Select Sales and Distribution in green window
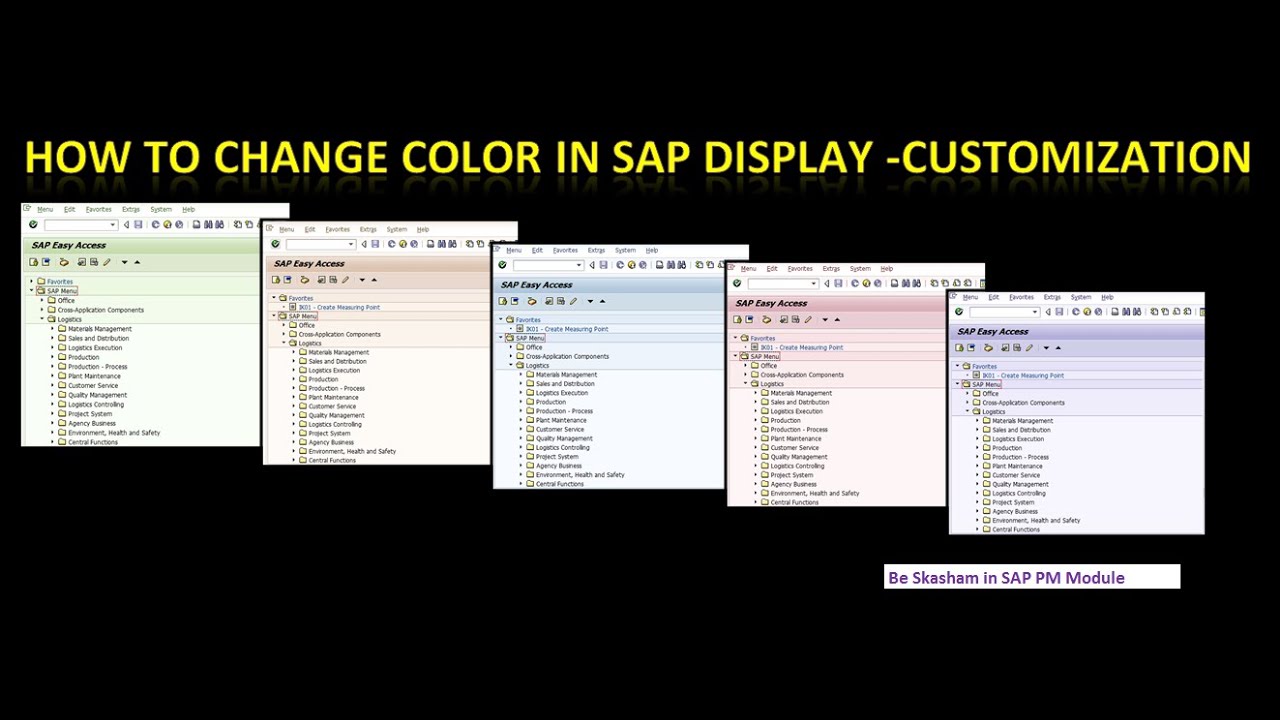 [98, 338]
